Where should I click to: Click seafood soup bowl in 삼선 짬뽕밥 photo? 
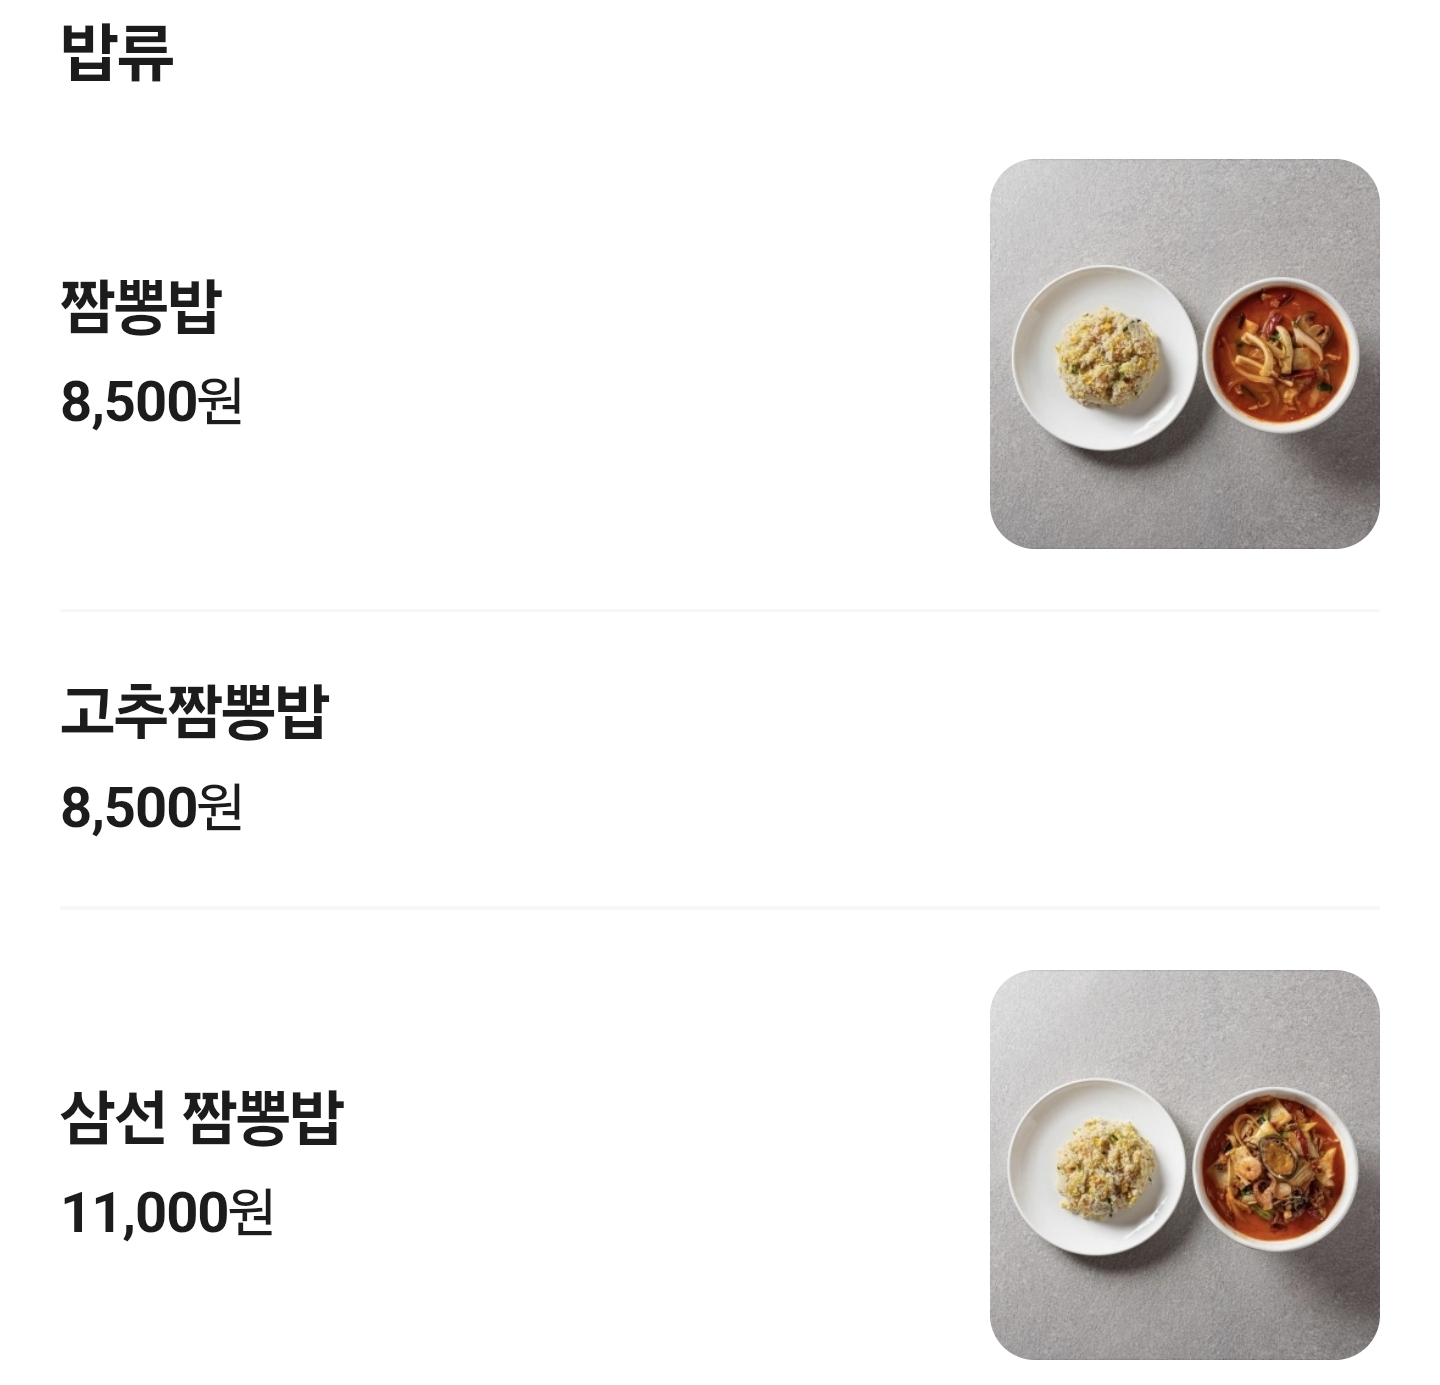pos(1275,1166)
